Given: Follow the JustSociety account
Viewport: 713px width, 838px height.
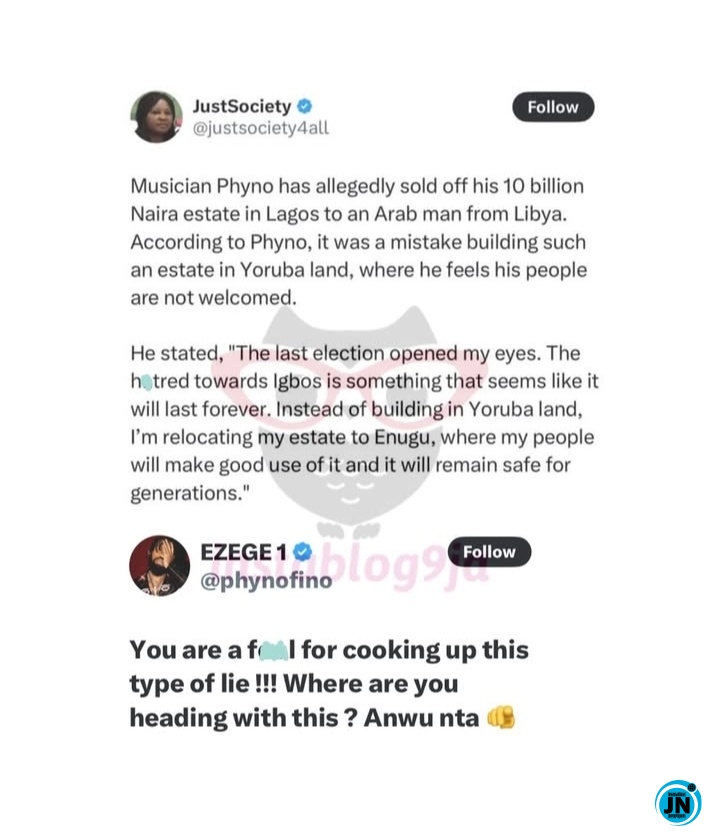Looking at the screenshot, I should tap(553, 107).
